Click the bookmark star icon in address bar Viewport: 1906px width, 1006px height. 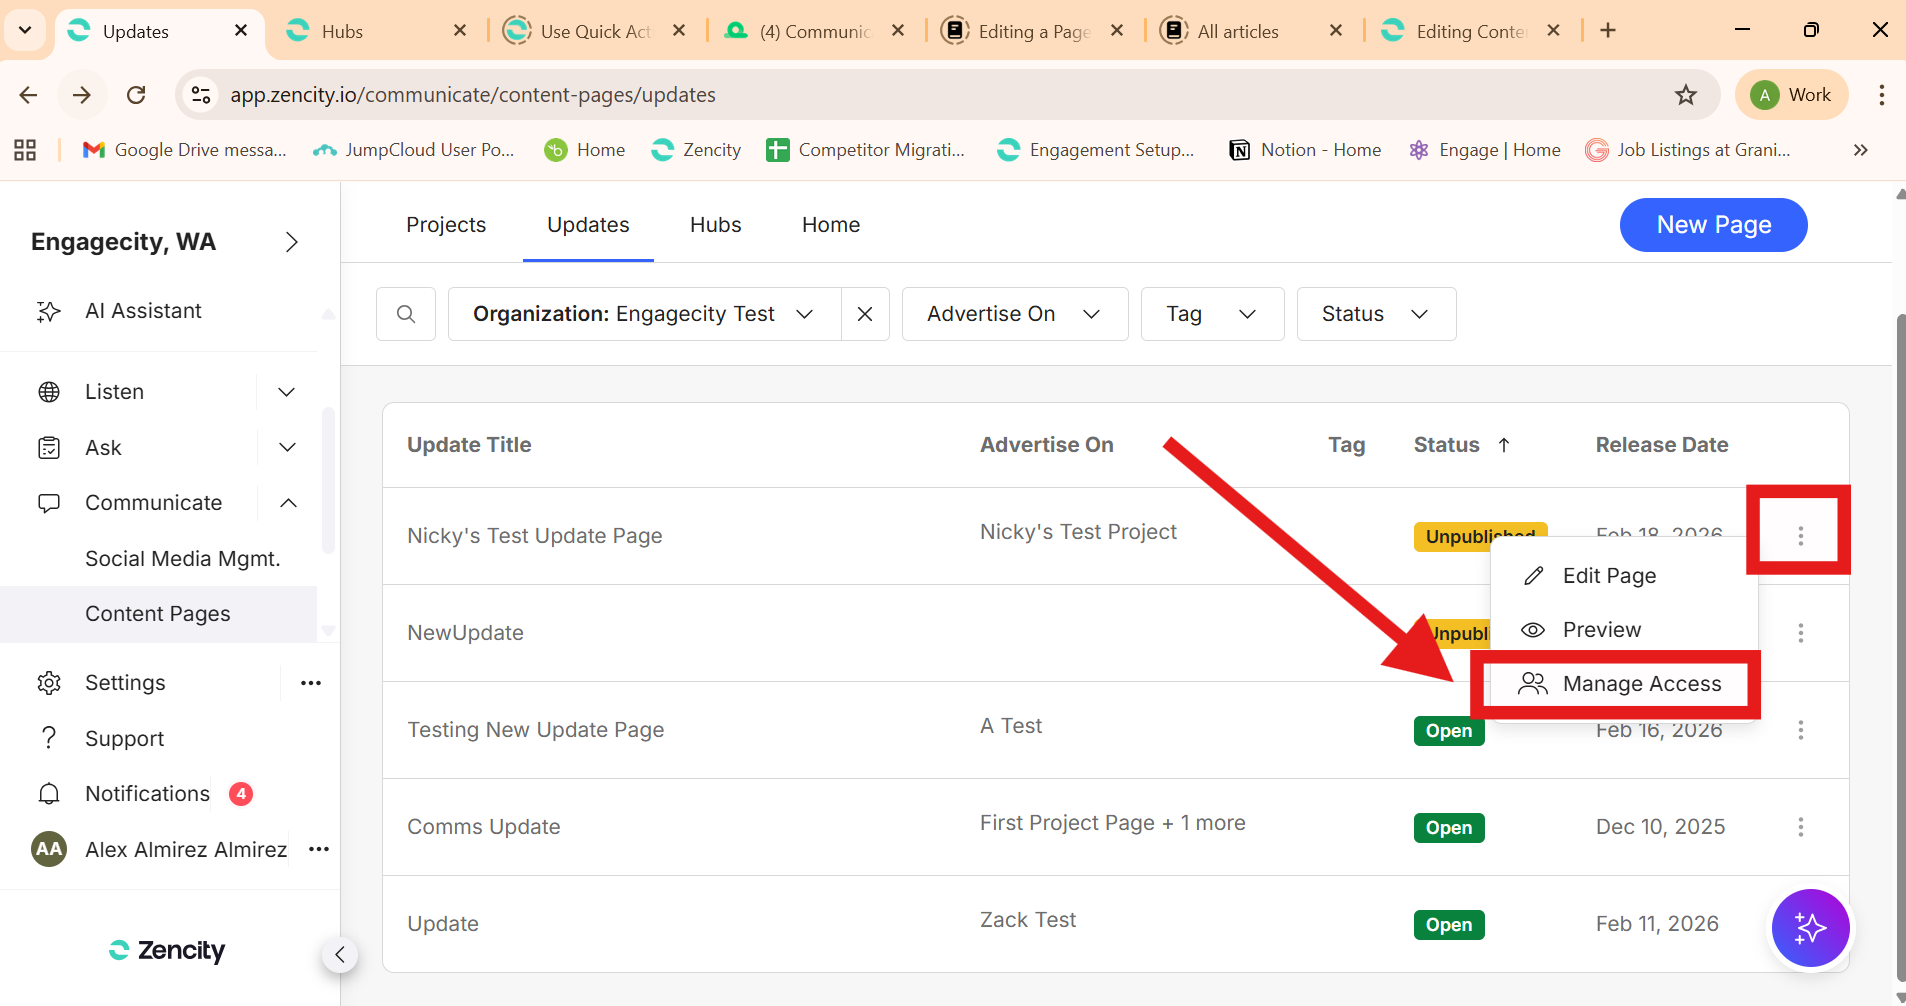pyautogui.click(x=1686, y=95)
